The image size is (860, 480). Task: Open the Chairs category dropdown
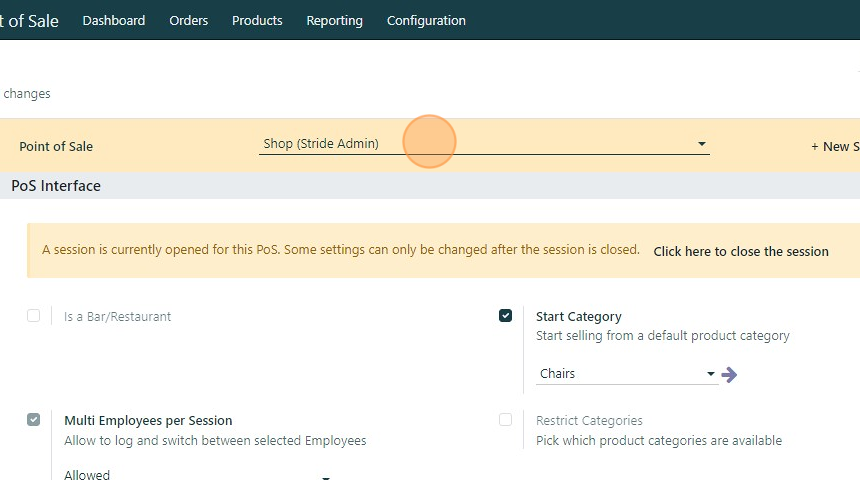click(711, 374)
